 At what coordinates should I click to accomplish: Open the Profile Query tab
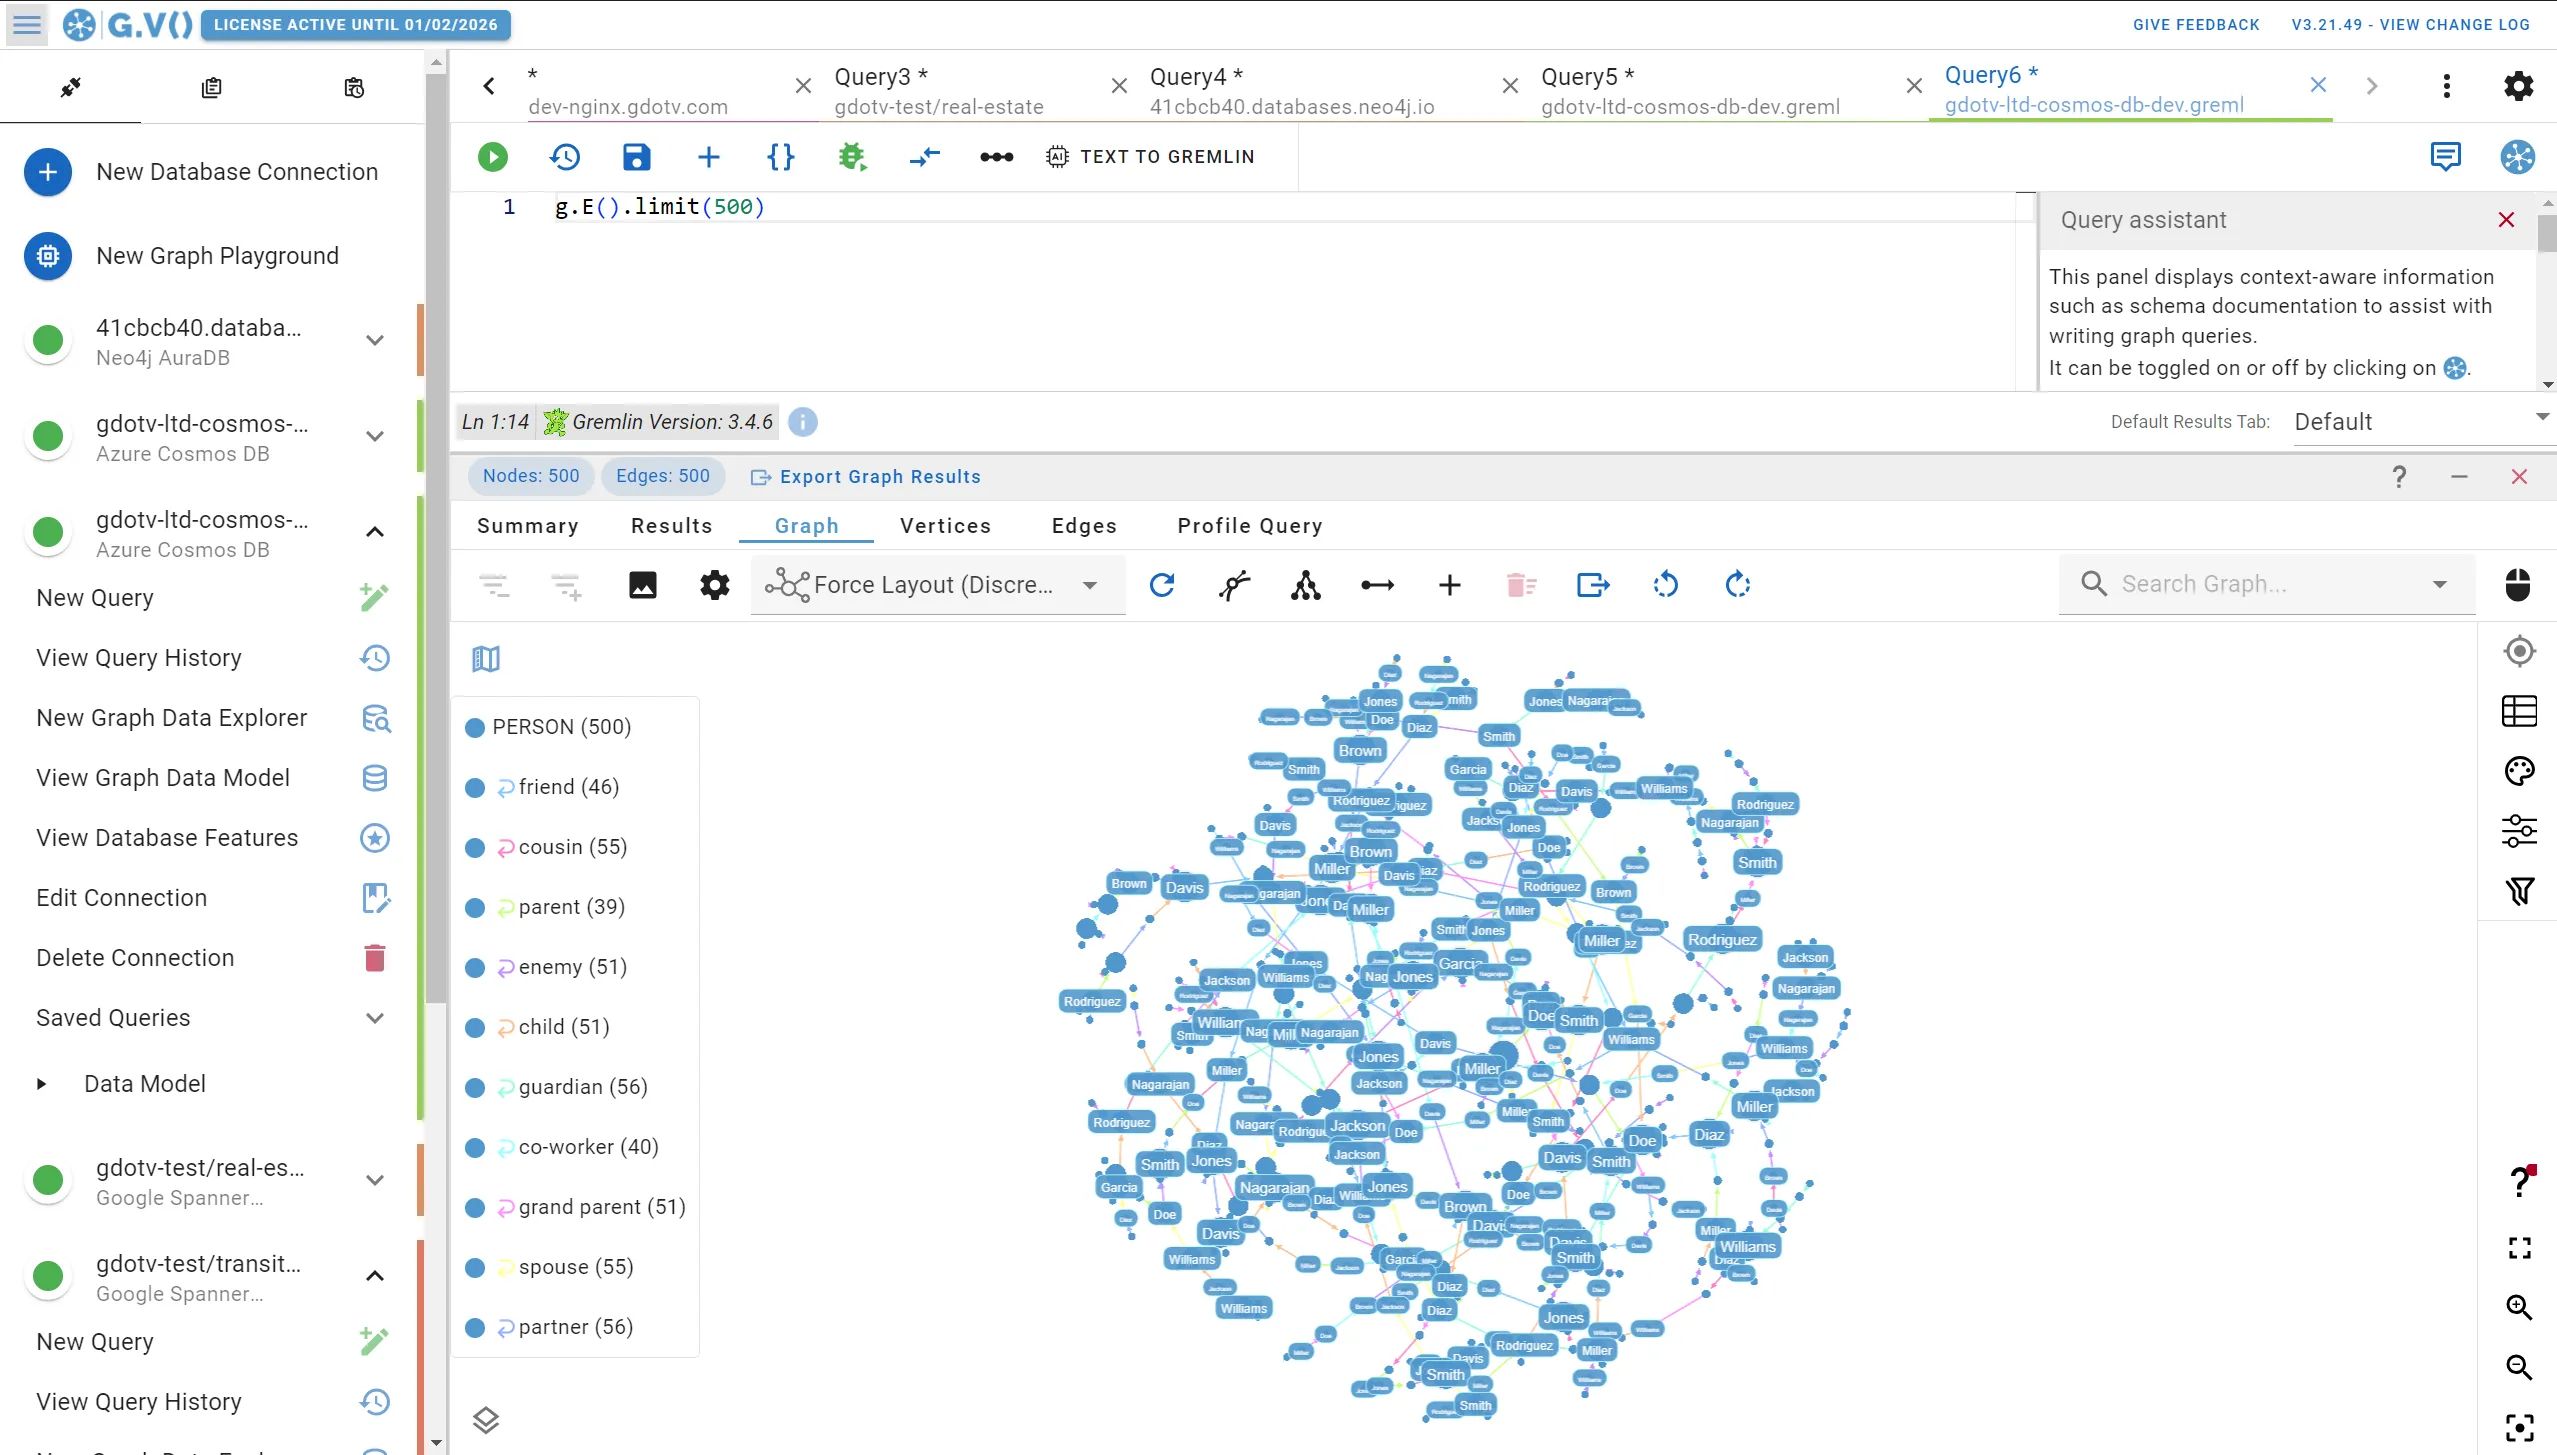pyautogui.click(x=1250, y=526)
